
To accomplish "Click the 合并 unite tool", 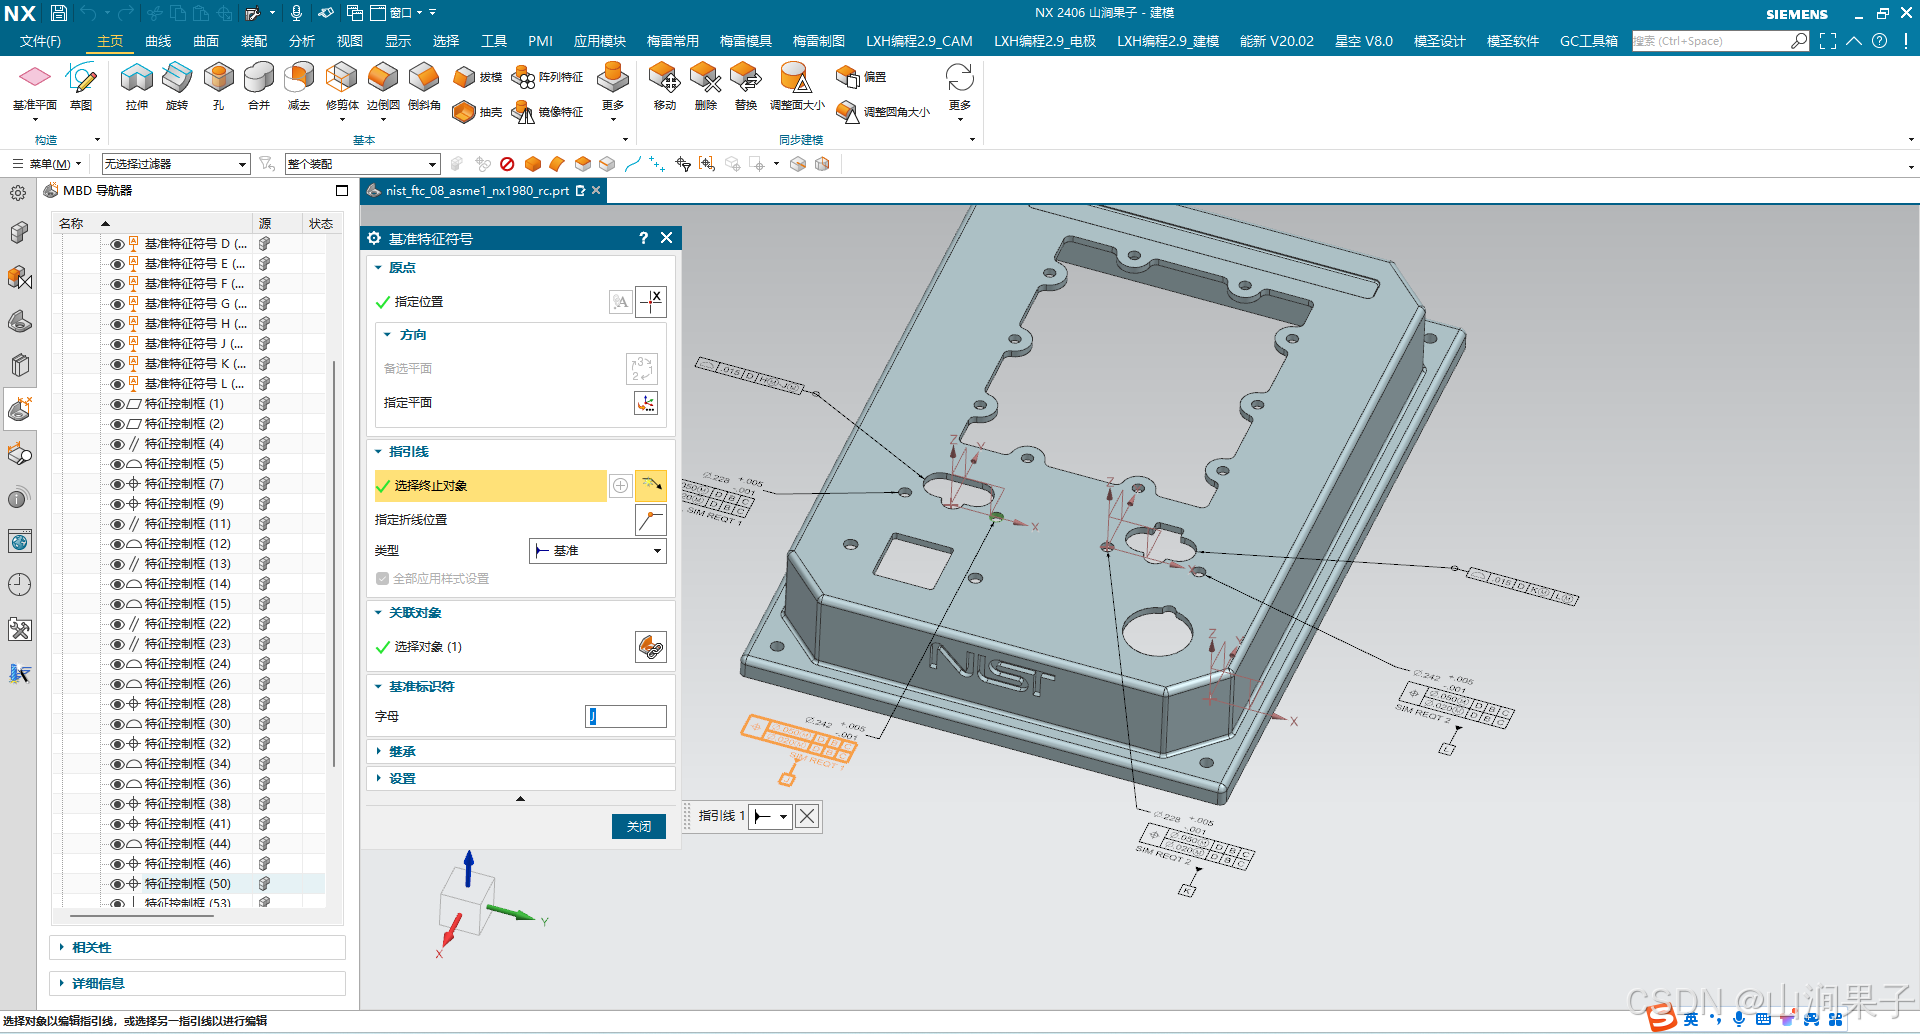I will pos(259,86).
